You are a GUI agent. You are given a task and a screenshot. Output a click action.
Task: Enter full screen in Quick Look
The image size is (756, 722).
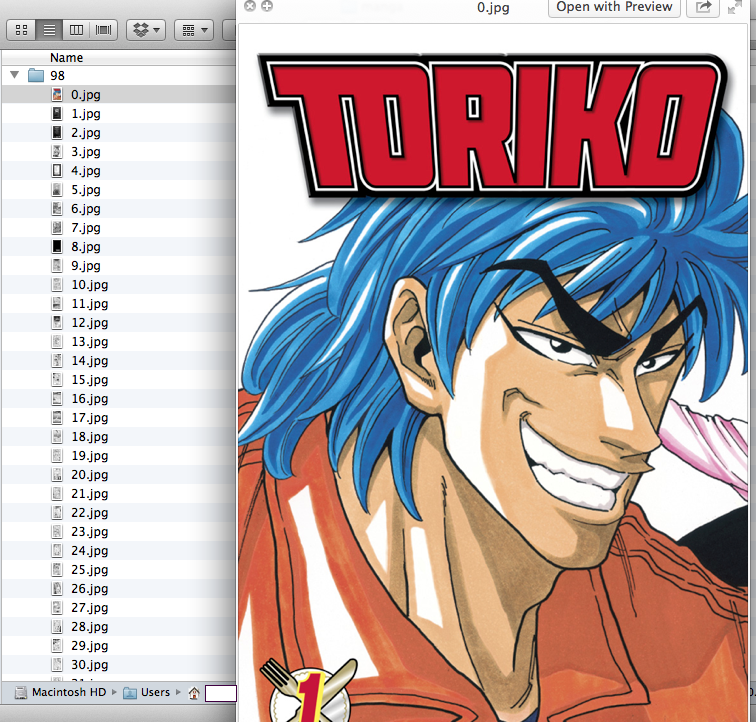pos(266,6)
